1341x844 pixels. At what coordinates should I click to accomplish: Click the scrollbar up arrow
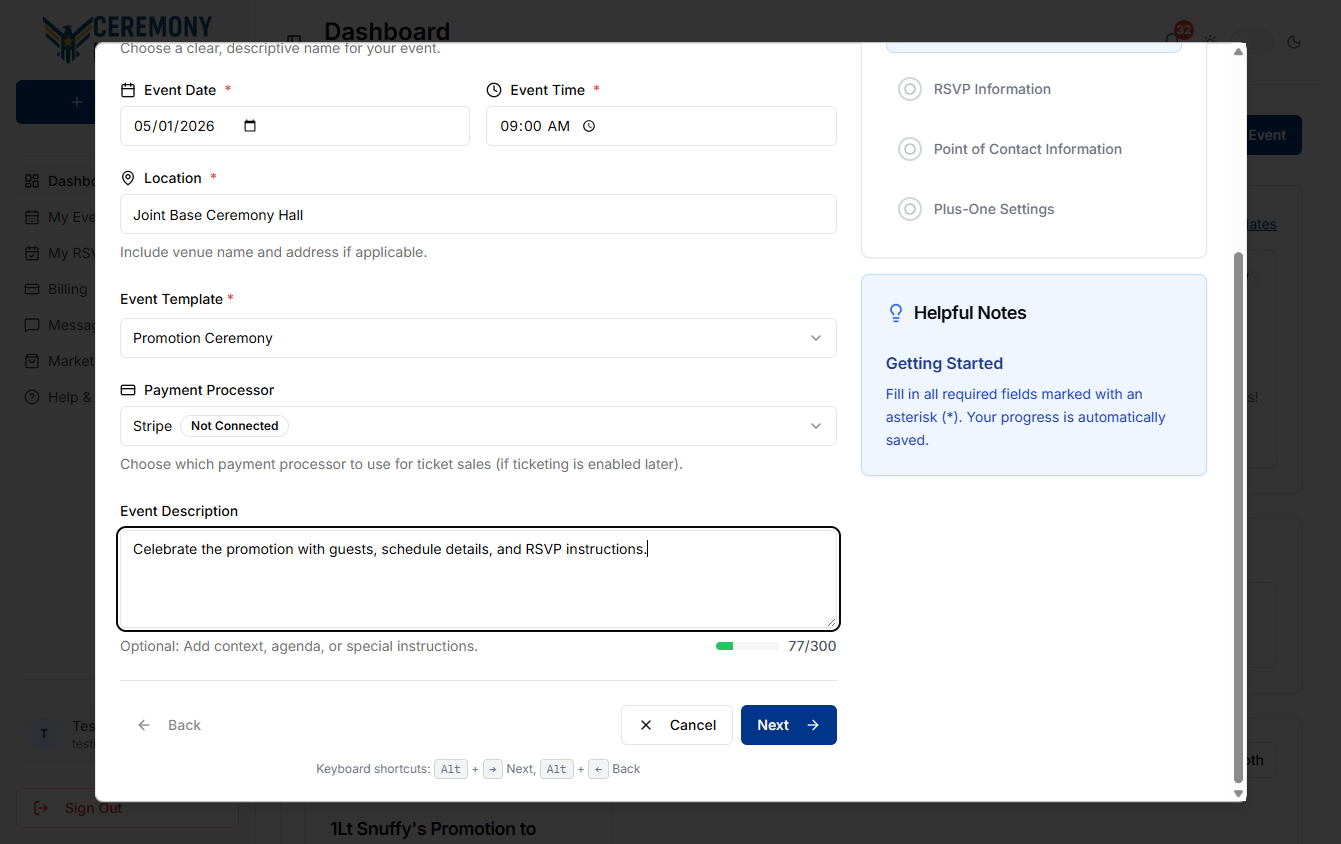click(x=1238, y=51)
